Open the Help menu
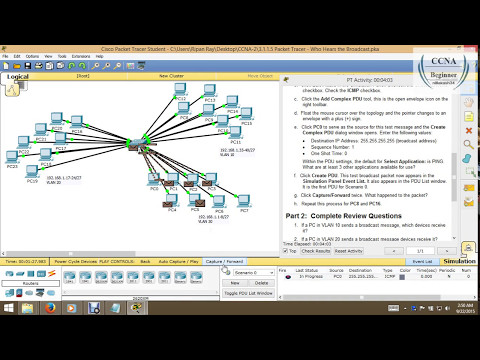 coord(99,56)
